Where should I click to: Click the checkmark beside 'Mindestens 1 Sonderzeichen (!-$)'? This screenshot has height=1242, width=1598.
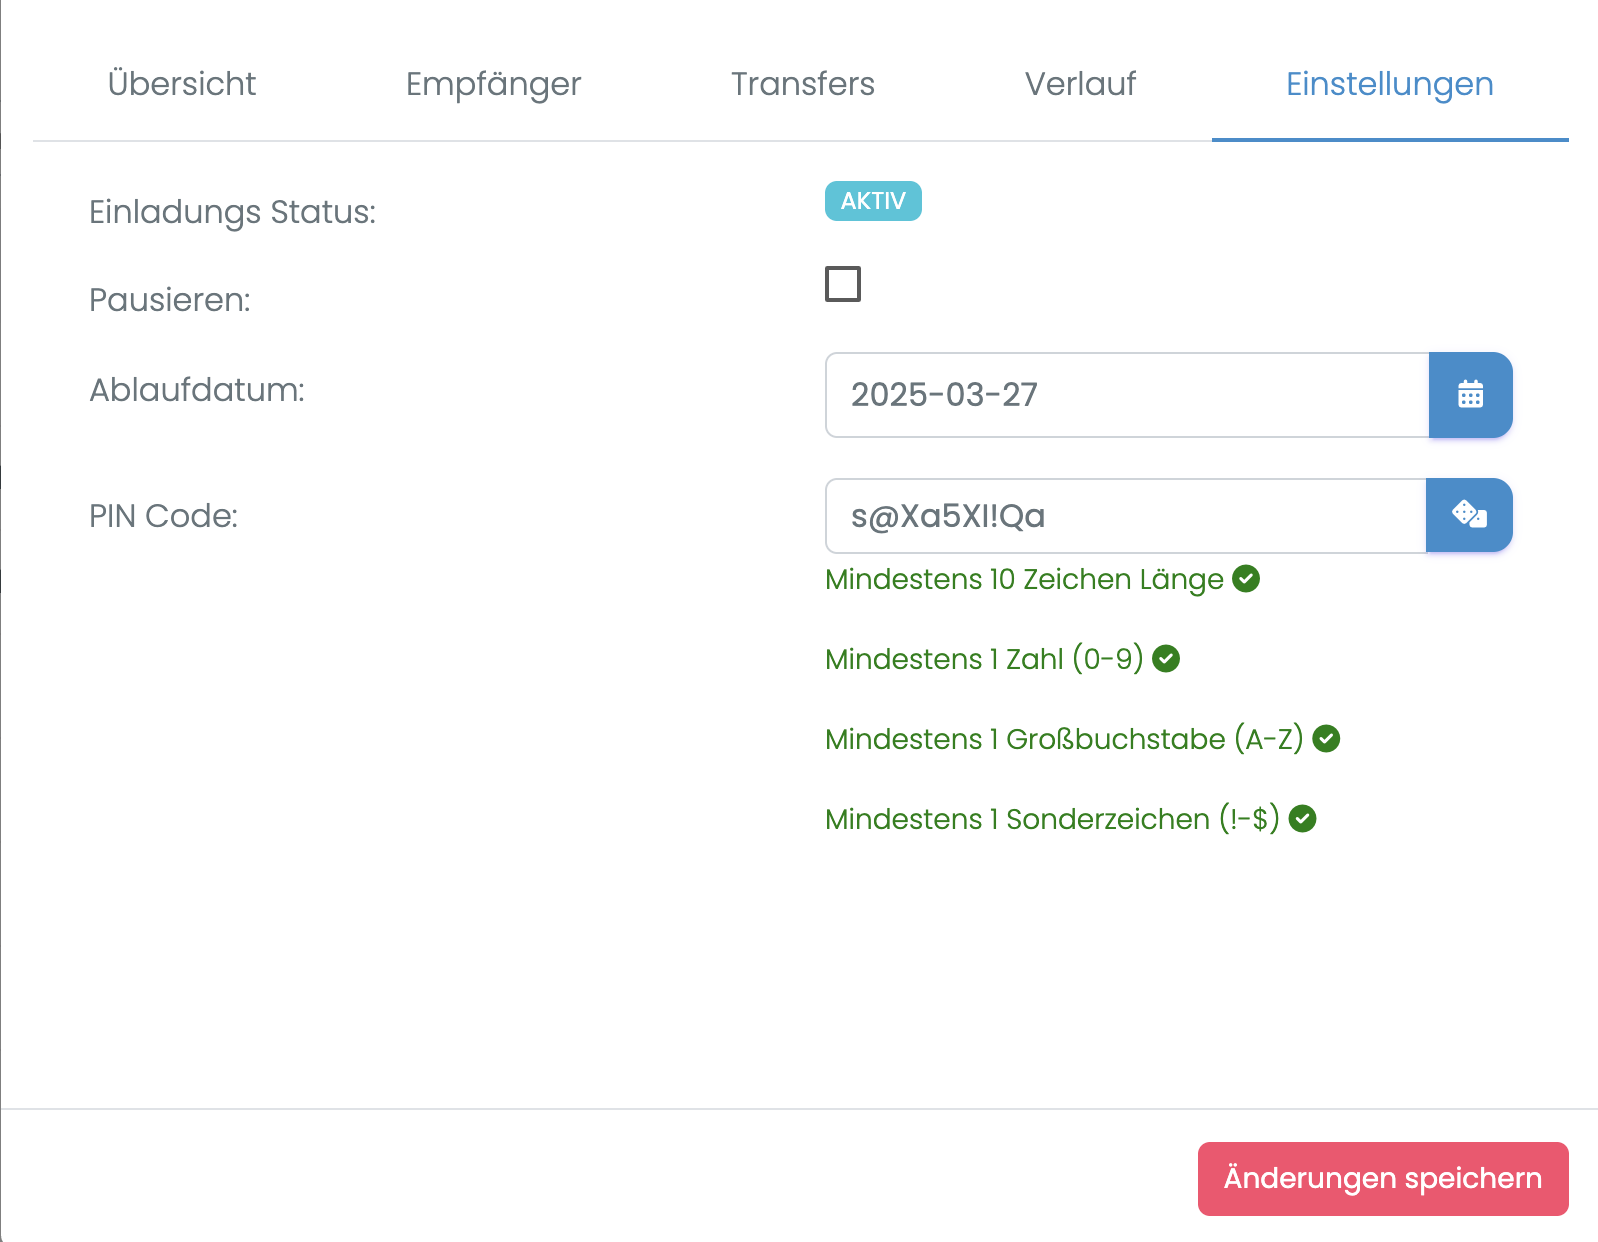1302,818
